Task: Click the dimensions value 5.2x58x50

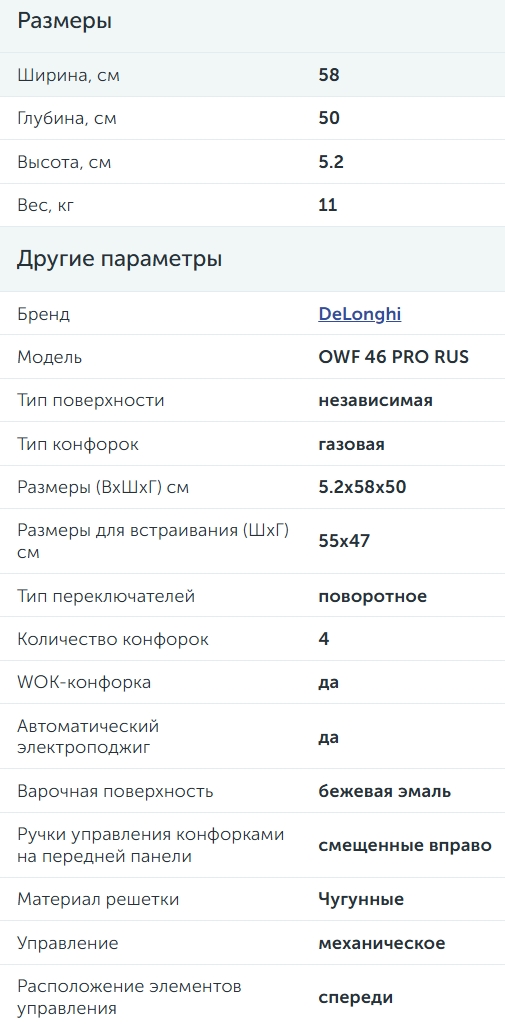Action: tap(362, 487)
